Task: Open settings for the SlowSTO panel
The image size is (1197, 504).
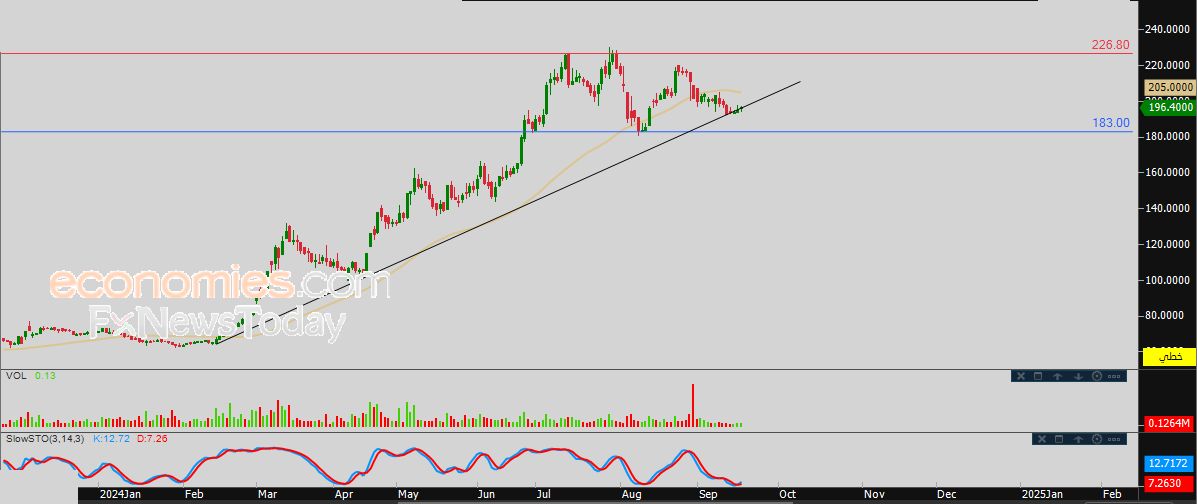Action: tap(1097, 438)
